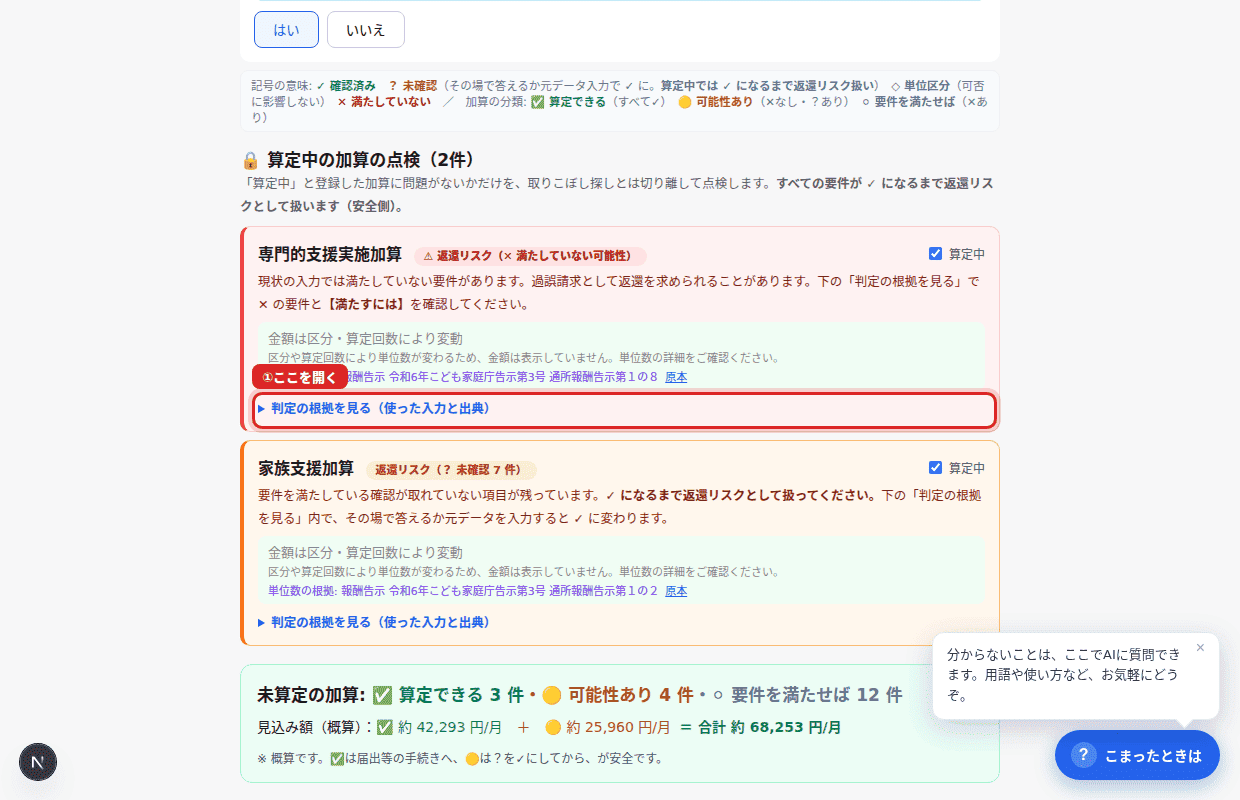
Task: Open 原本 link for 通所報酬告示第1の2
Action: pyautogui.click(x=676, y=591)
